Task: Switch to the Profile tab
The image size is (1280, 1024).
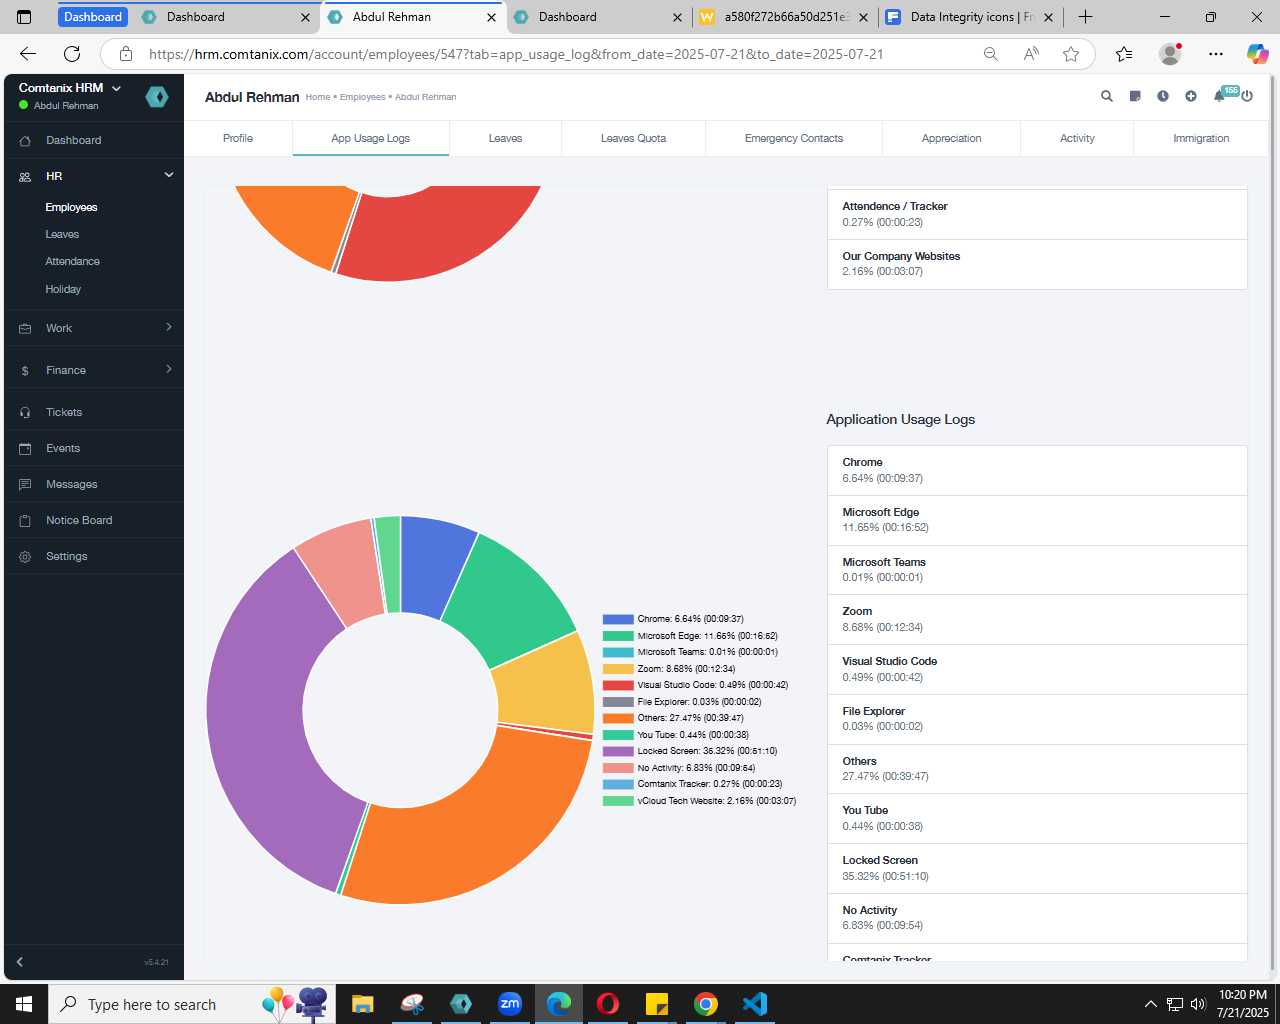Action: (238, 138)
